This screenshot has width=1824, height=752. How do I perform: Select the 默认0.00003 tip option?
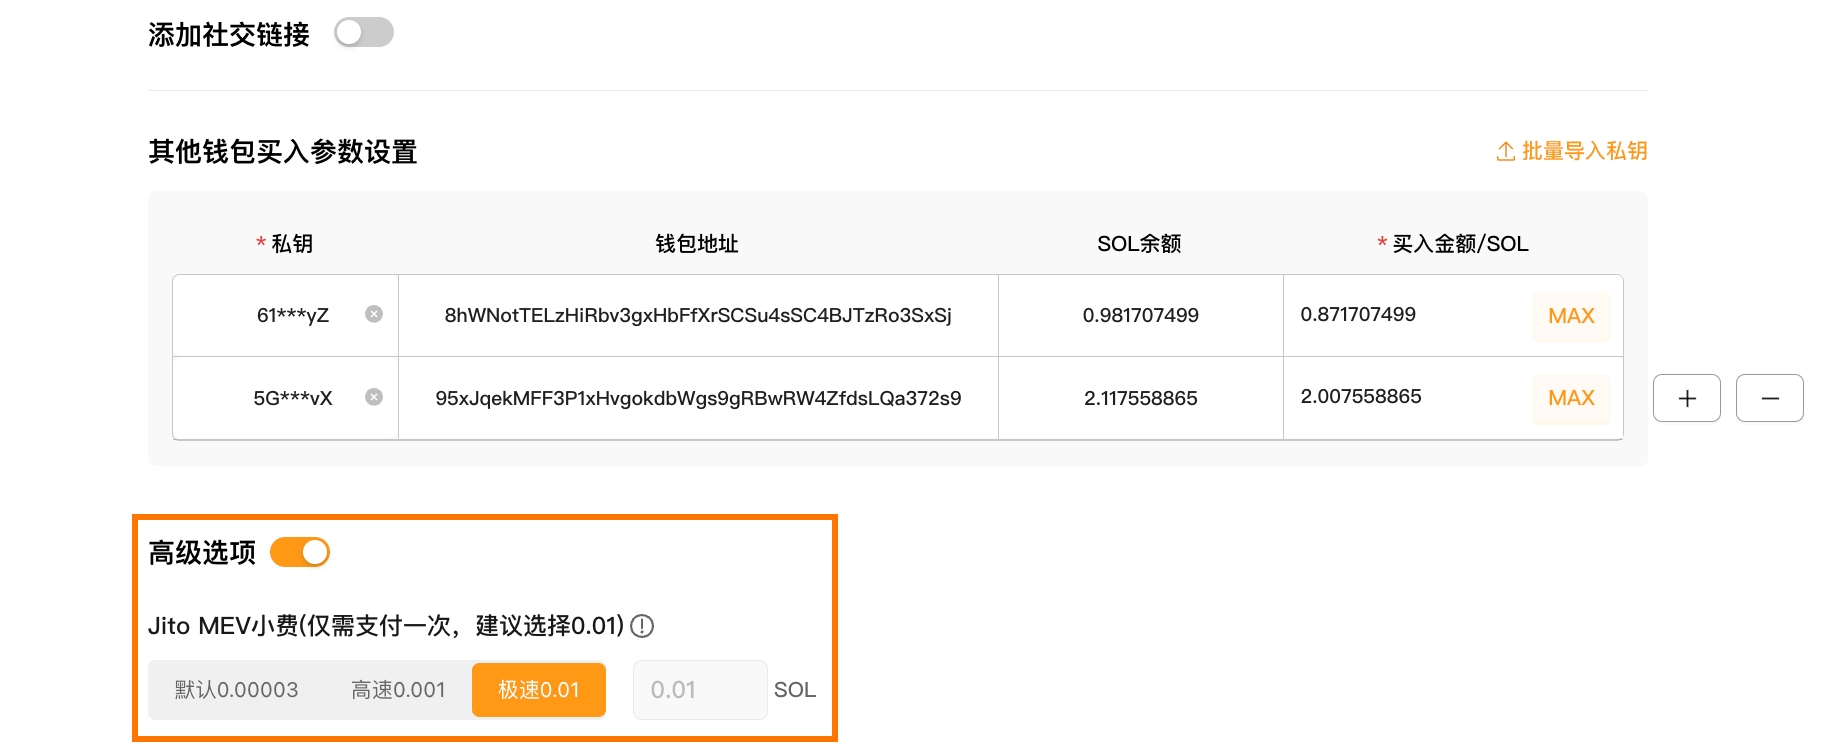(x=236, y=690)
